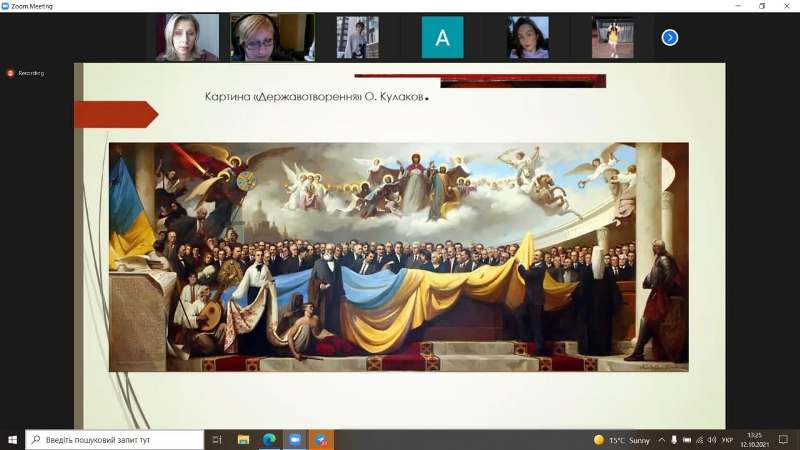Open Wi-Fi network tray icon
800x450 pixels.
tap(699, 440)
